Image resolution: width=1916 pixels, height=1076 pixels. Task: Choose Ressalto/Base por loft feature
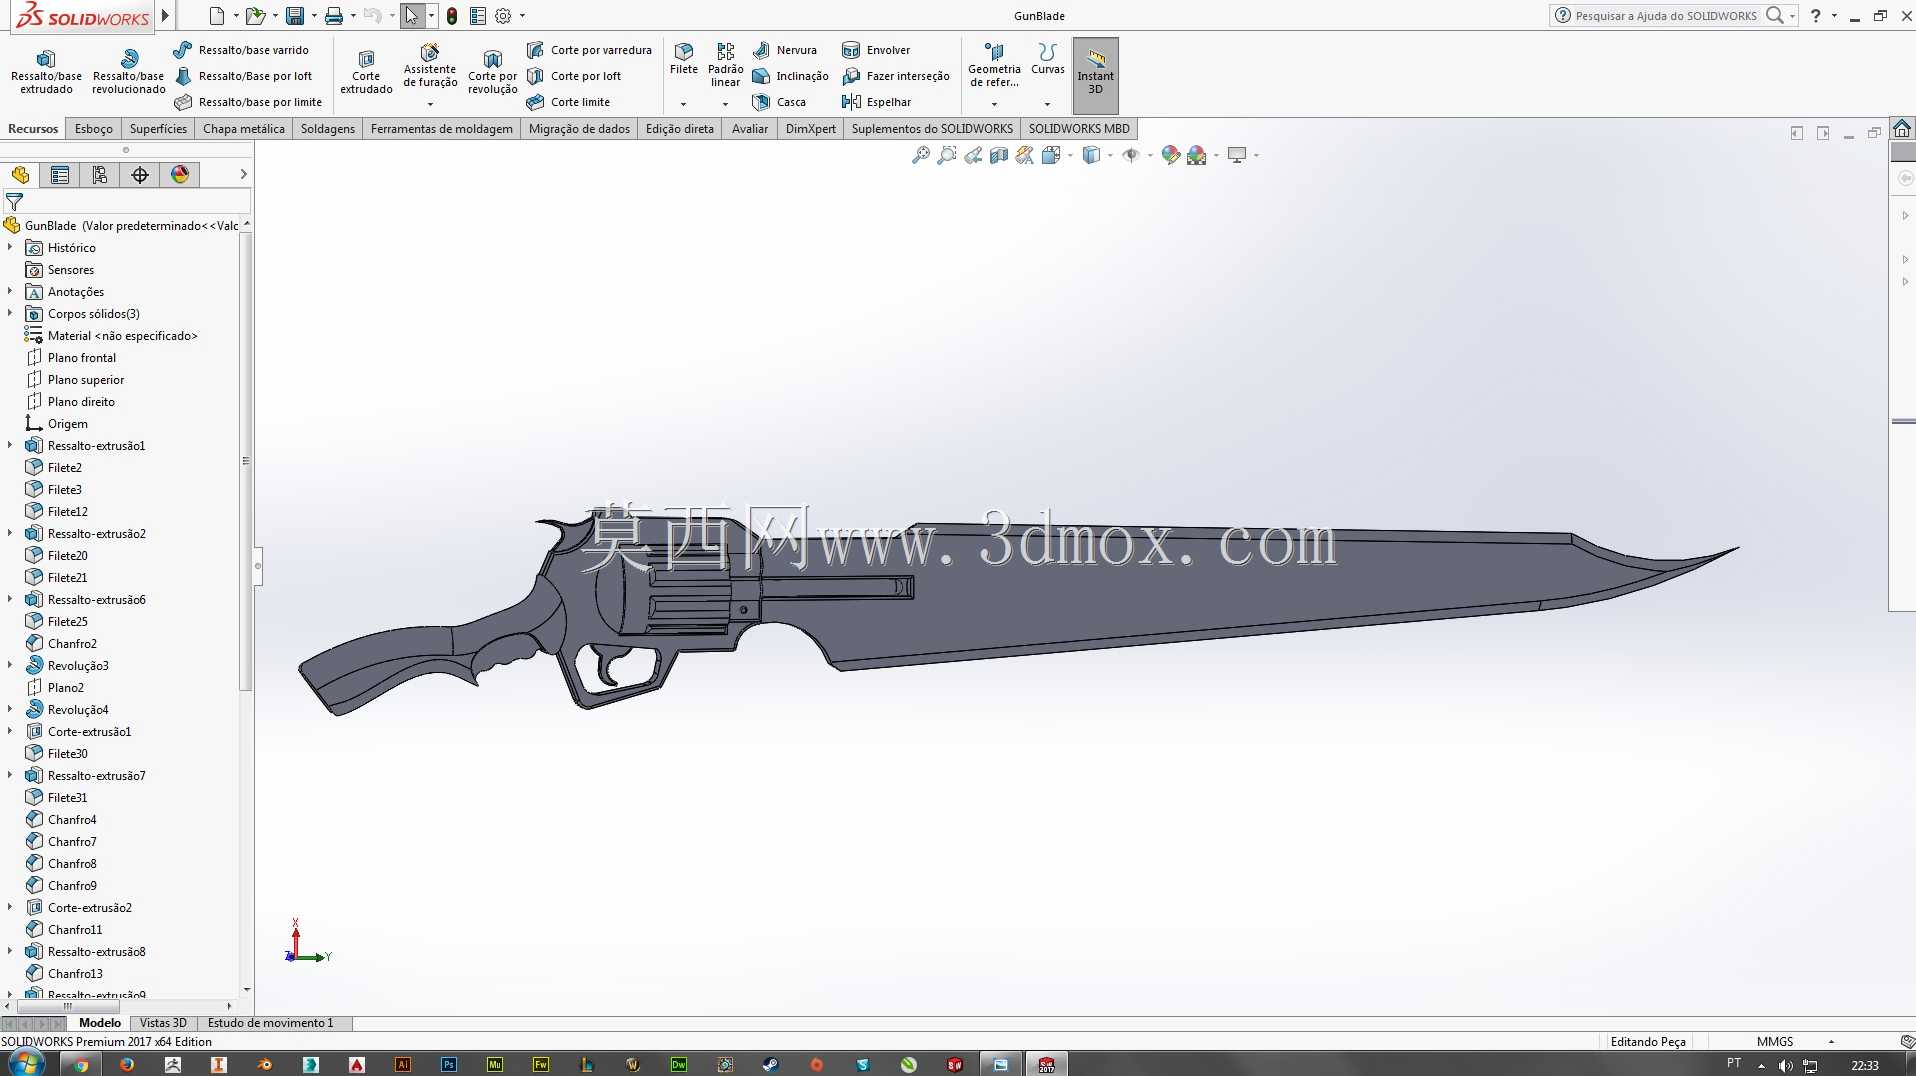pos(243,76)
